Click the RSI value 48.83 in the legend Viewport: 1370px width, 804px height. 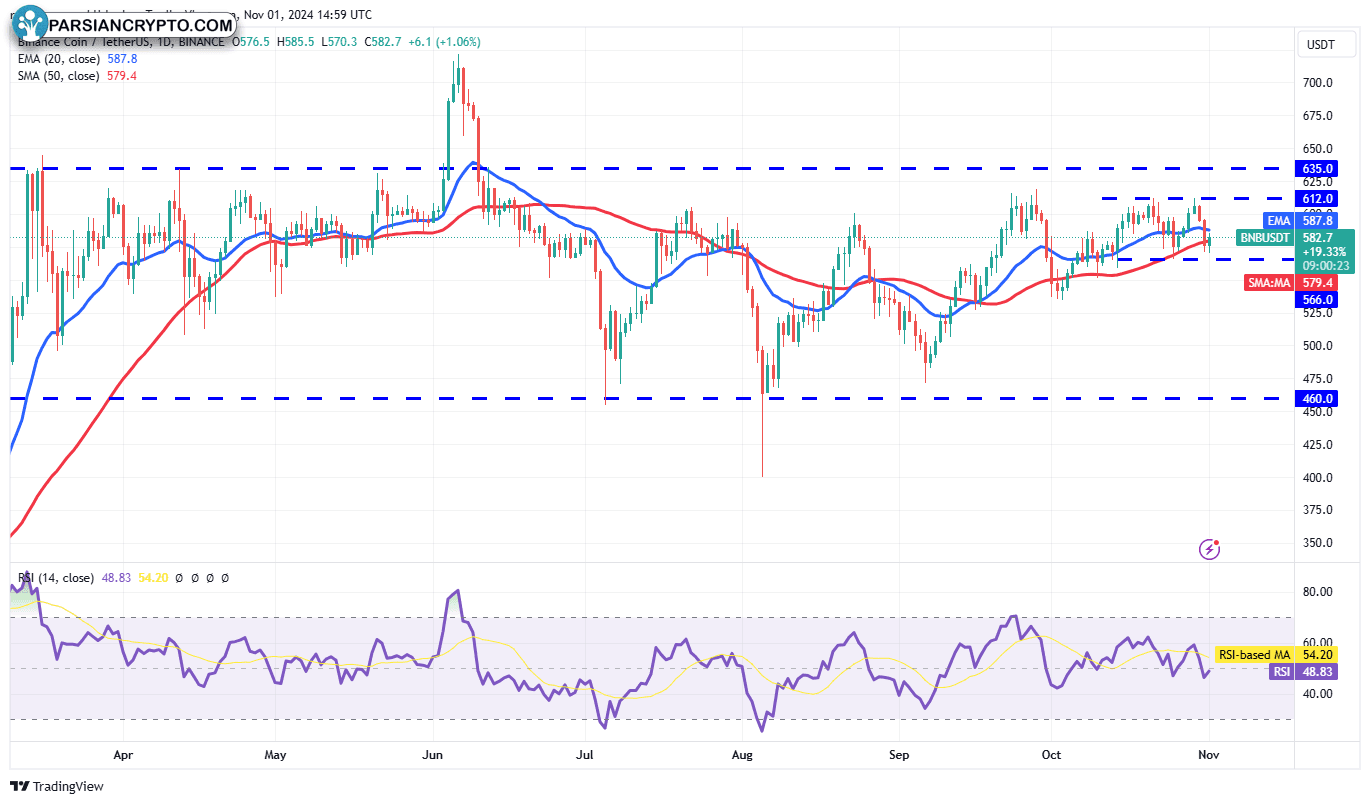point(117,578)
